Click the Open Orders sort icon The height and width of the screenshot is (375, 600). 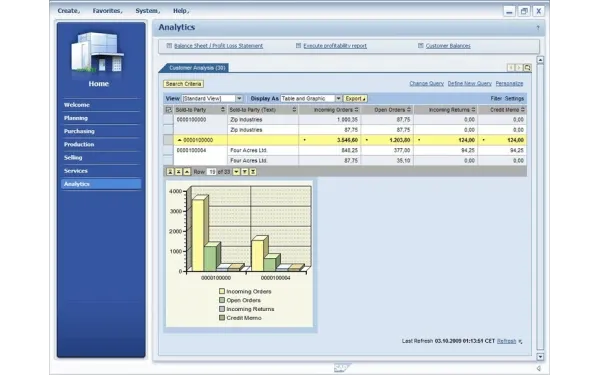click(409, 110)
